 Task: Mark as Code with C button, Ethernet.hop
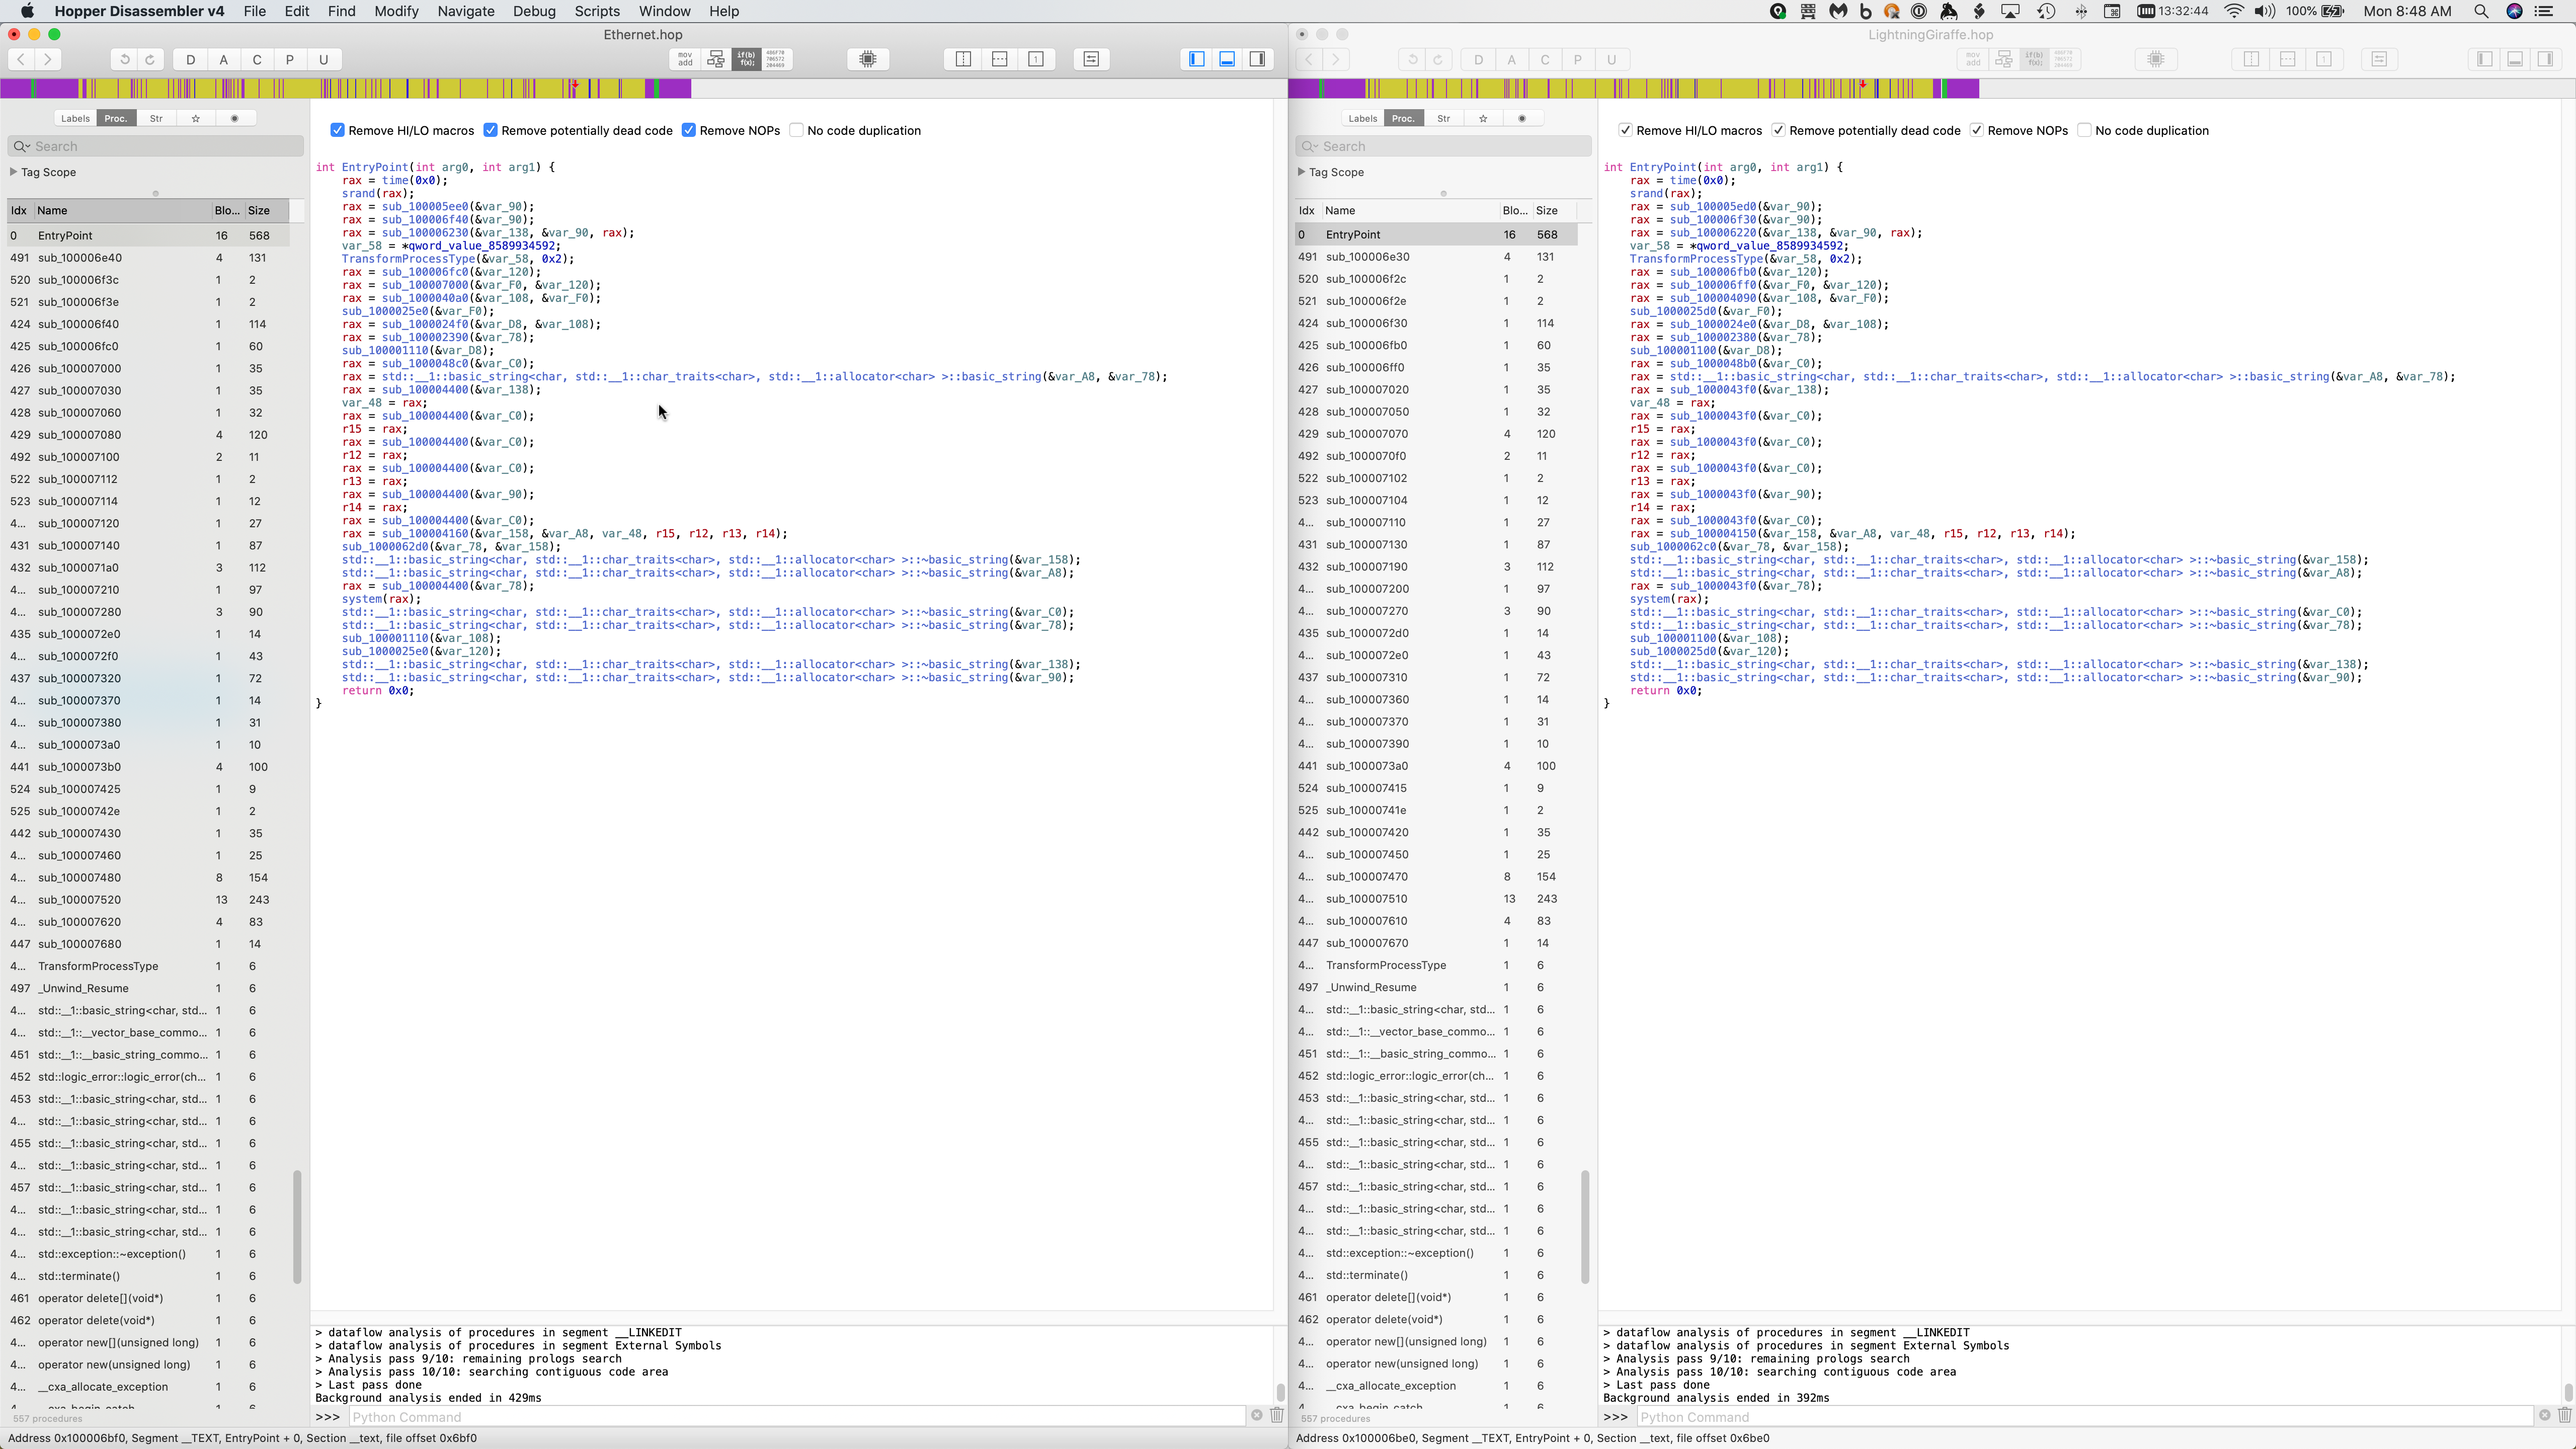(x=257, y=59)
